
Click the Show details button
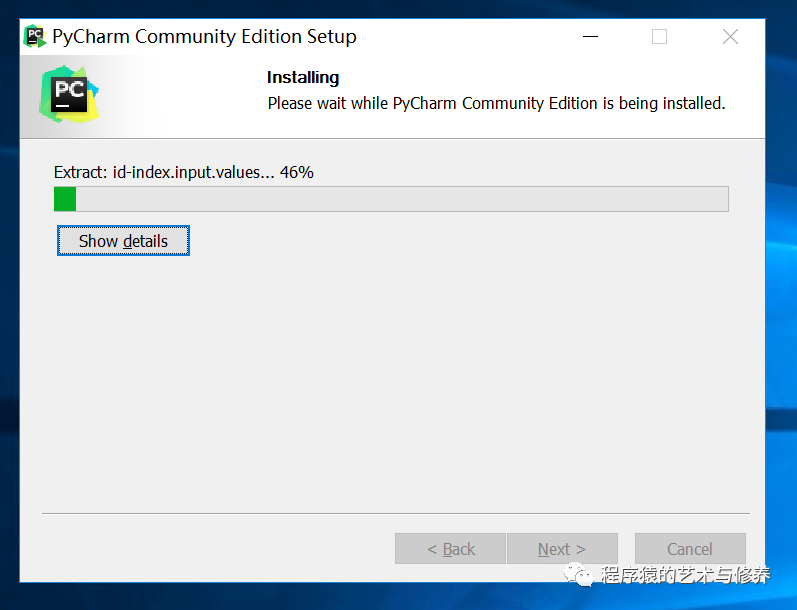123,240
